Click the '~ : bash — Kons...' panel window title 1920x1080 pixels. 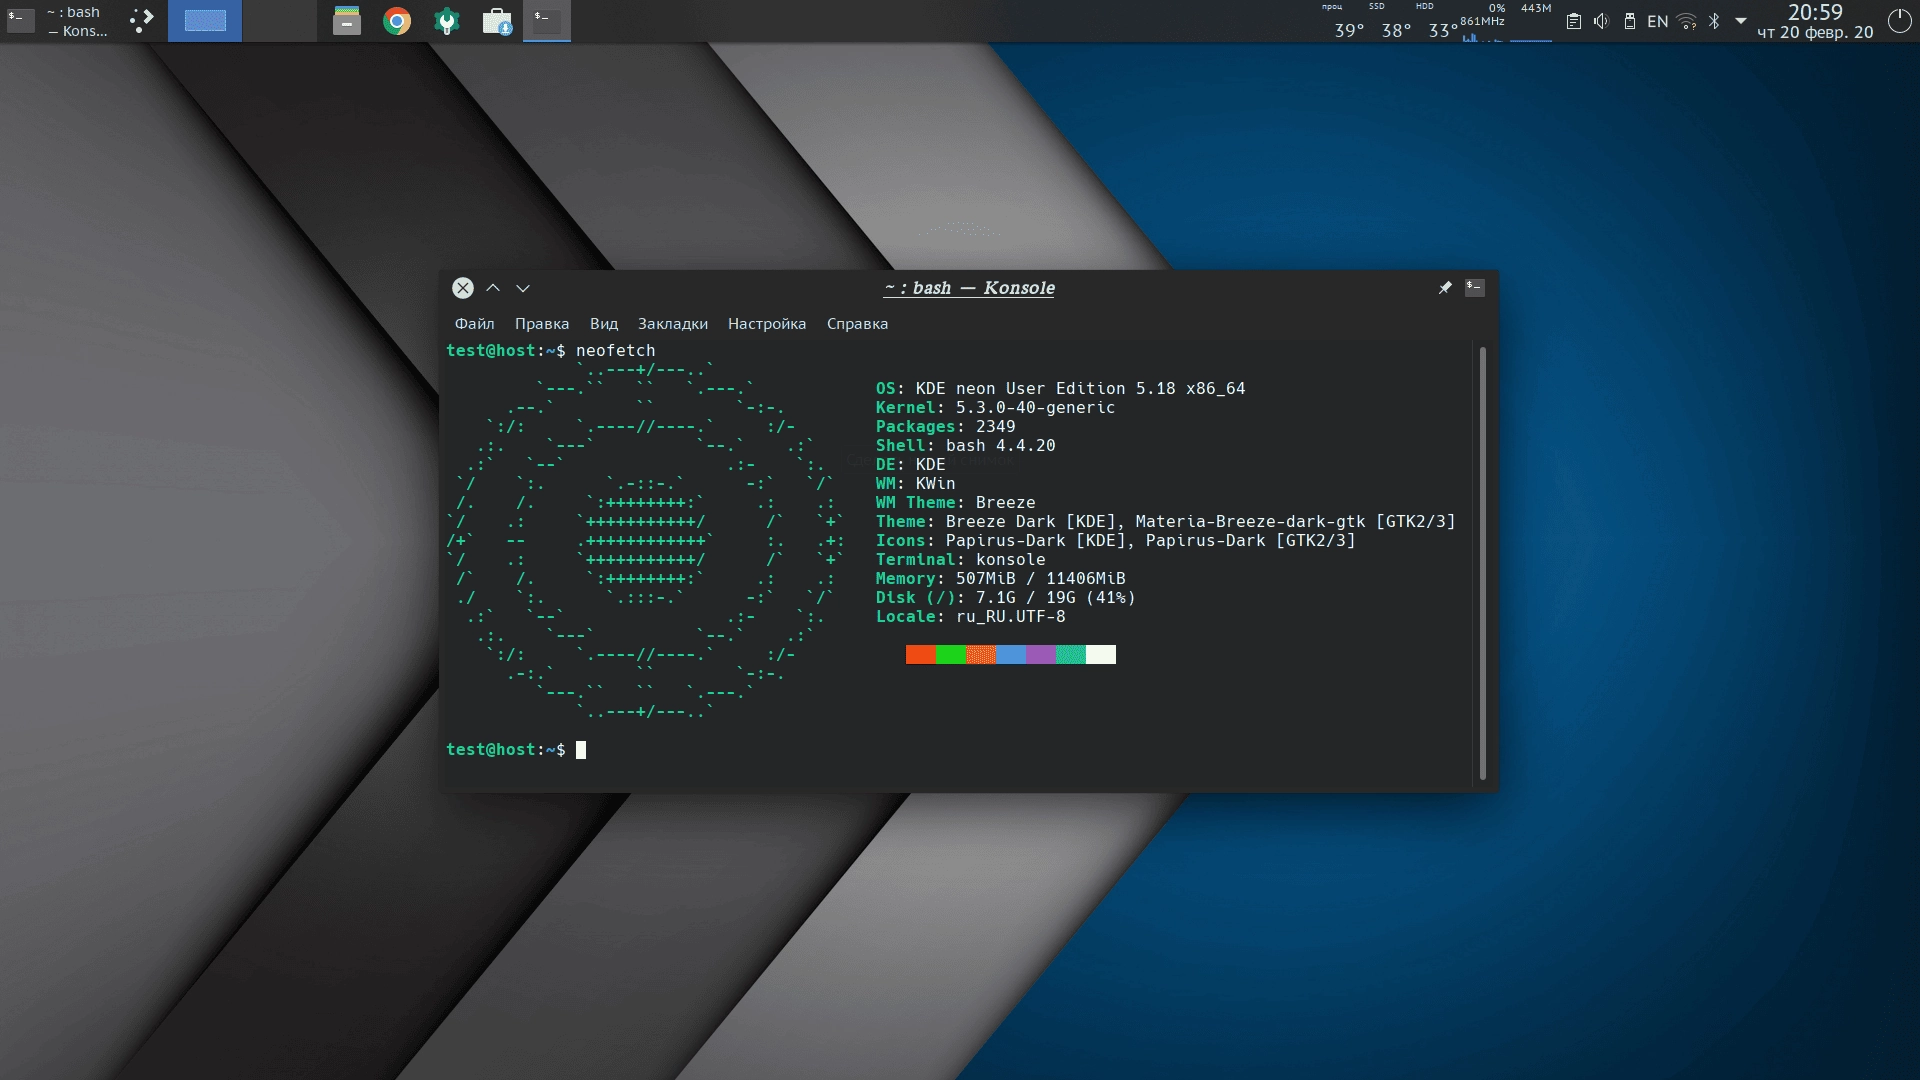(77, 21)
